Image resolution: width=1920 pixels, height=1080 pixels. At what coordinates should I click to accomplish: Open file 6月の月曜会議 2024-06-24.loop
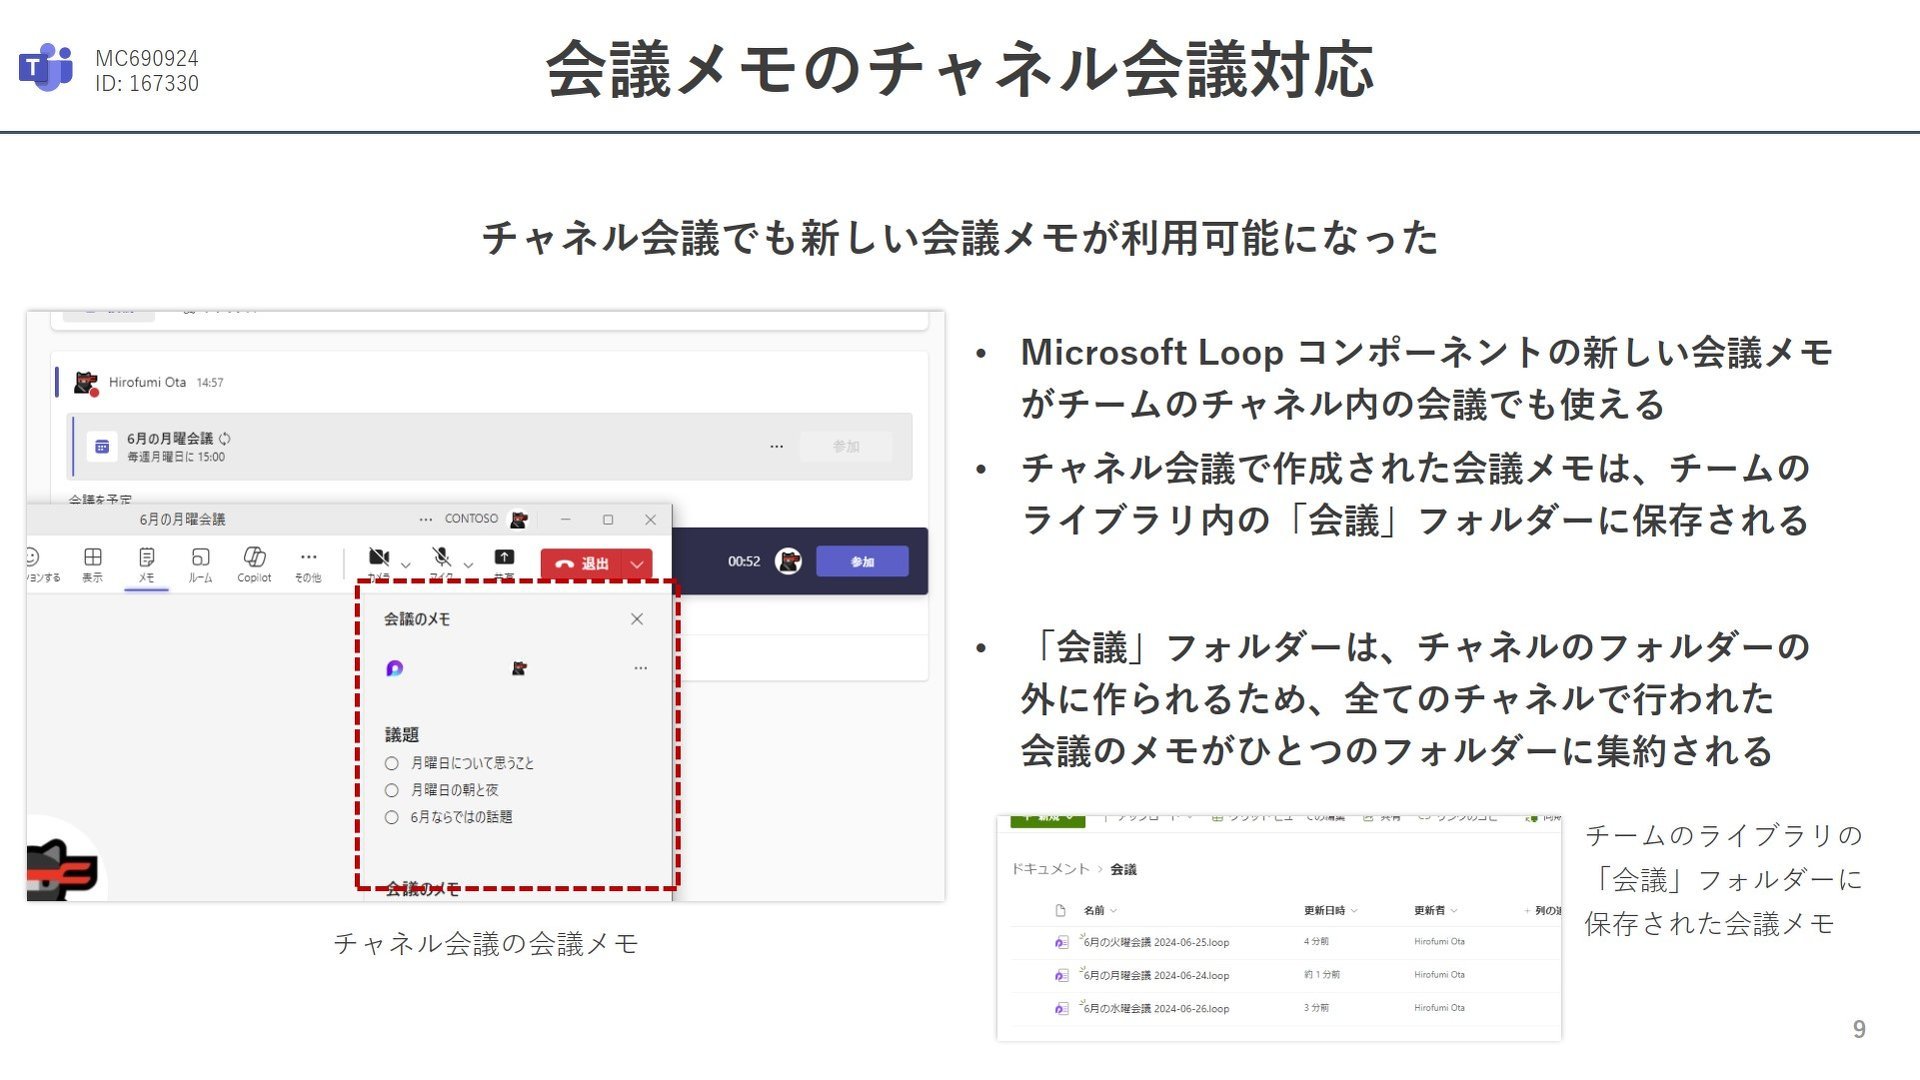[x=1156, y=975]
